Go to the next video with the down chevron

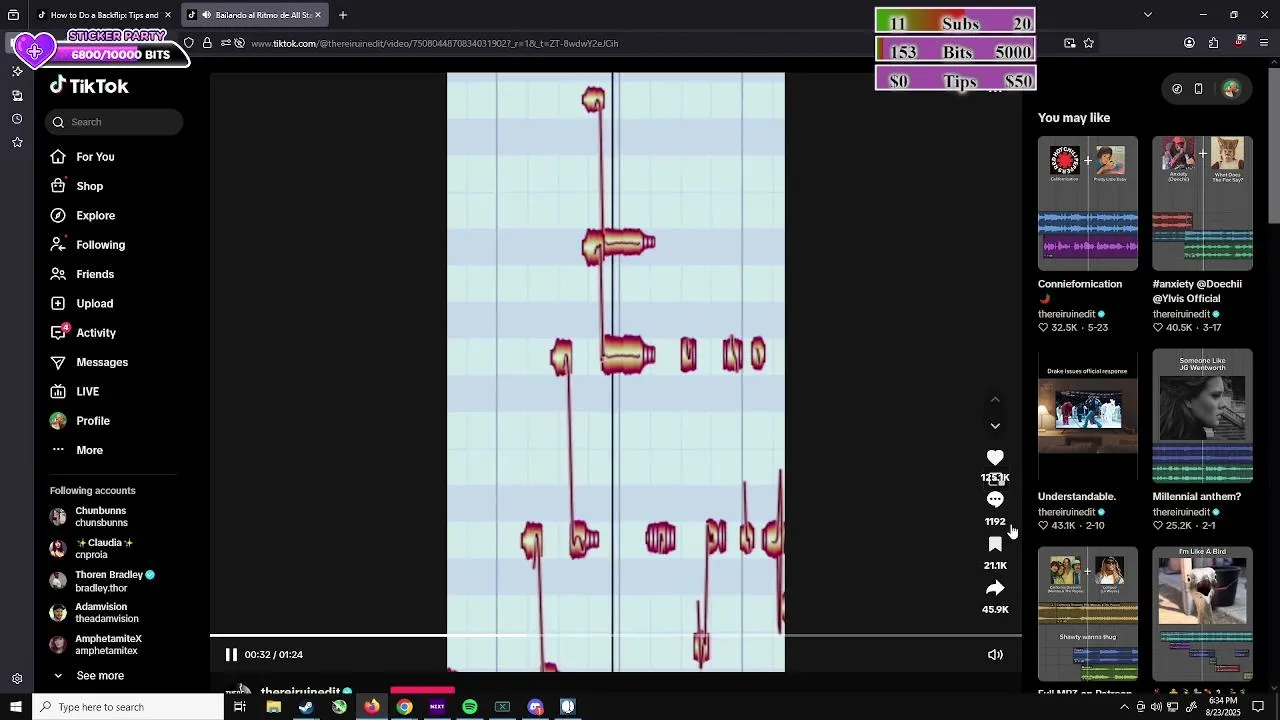tap(995, 426)
